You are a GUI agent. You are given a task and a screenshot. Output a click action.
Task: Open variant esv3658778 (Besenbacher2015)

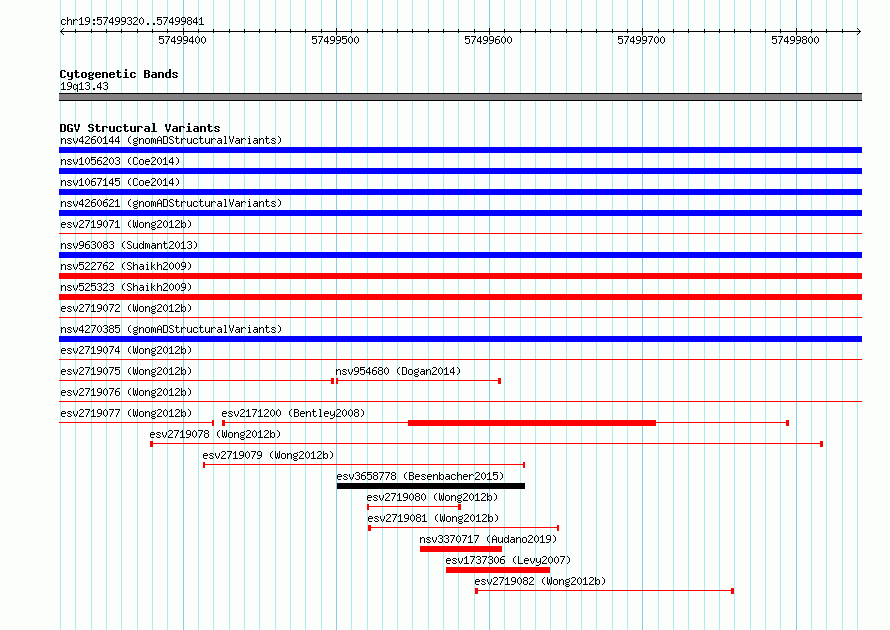point(420,476)
